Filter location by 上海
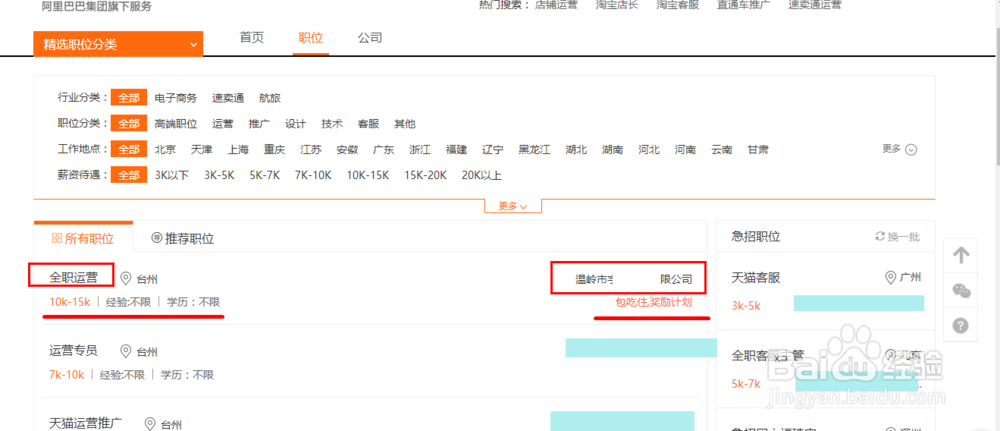Viewport: 1000px width, 431px height. click(238, 149)
